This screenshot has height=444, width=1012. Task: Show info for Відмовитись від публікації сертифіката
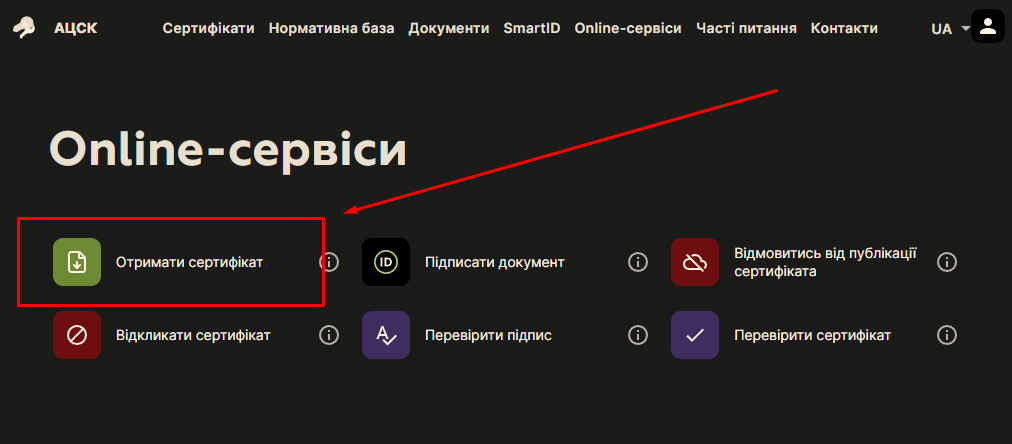pos(947,262)
